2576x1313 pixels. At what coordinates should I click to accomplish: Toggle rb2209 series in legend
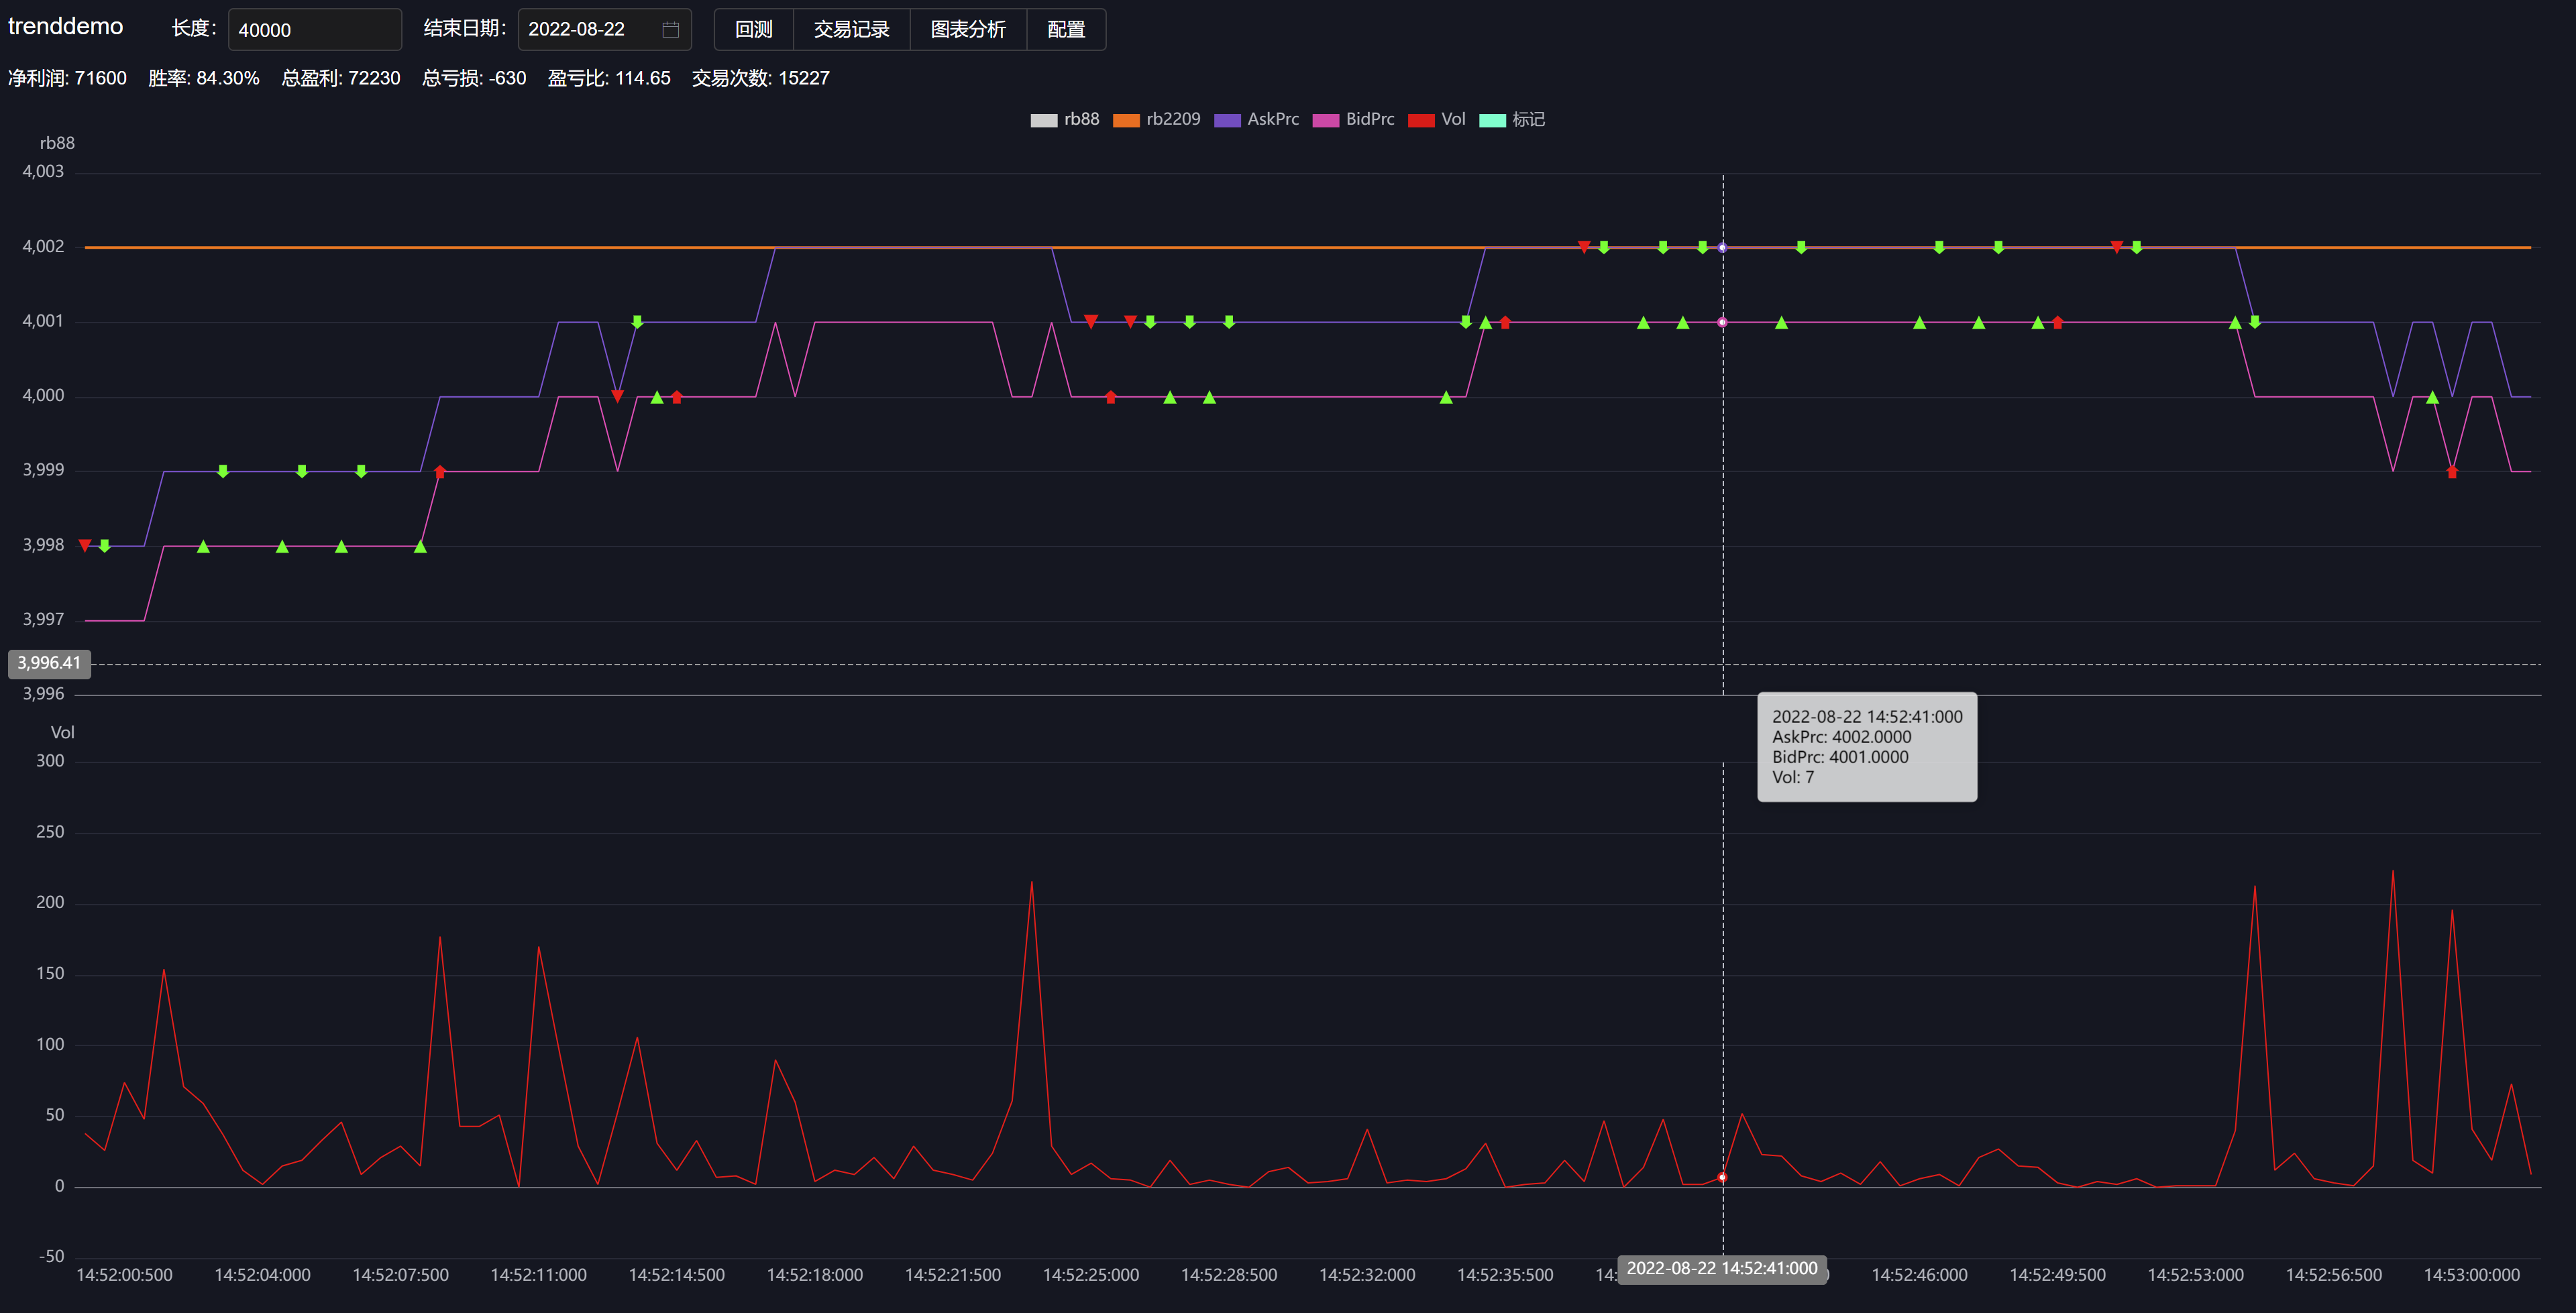point(1157,119)
